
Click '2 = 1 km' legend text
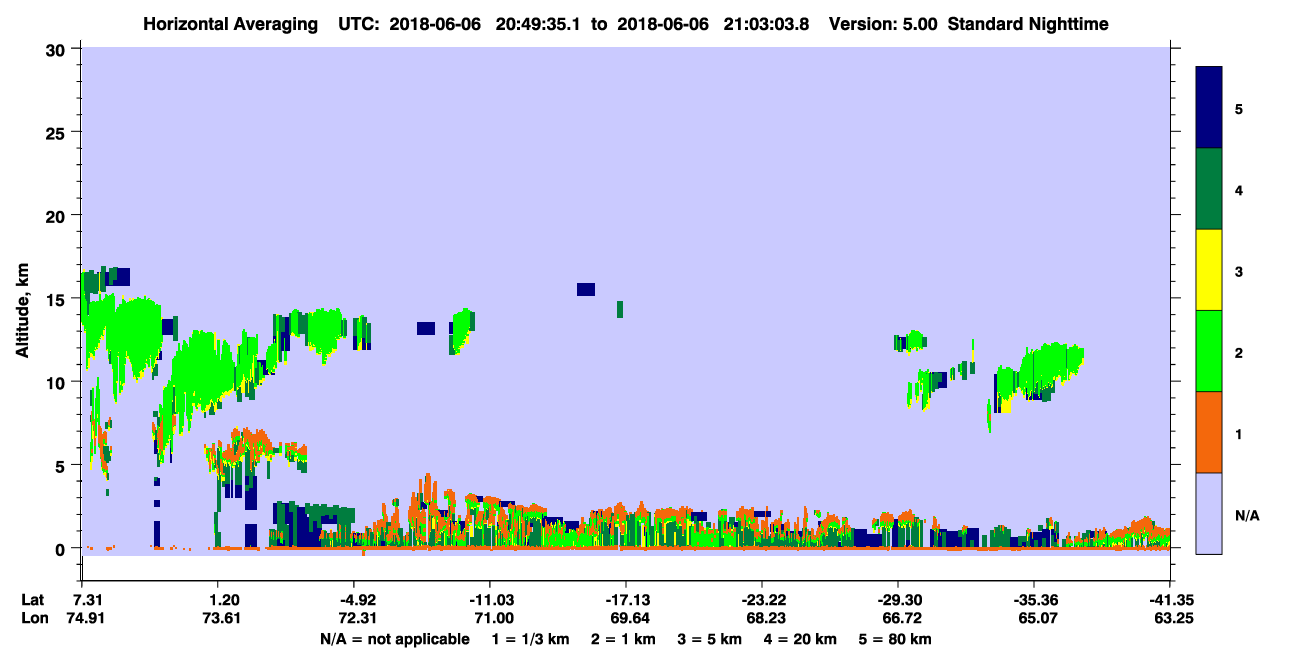[x=623, y=639]
